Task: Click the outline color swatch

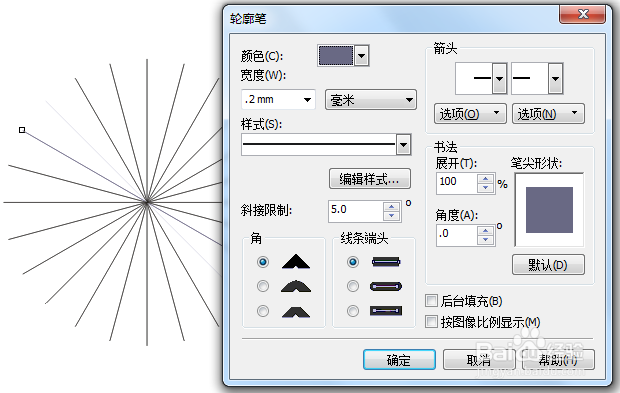Action: (336, 55)
